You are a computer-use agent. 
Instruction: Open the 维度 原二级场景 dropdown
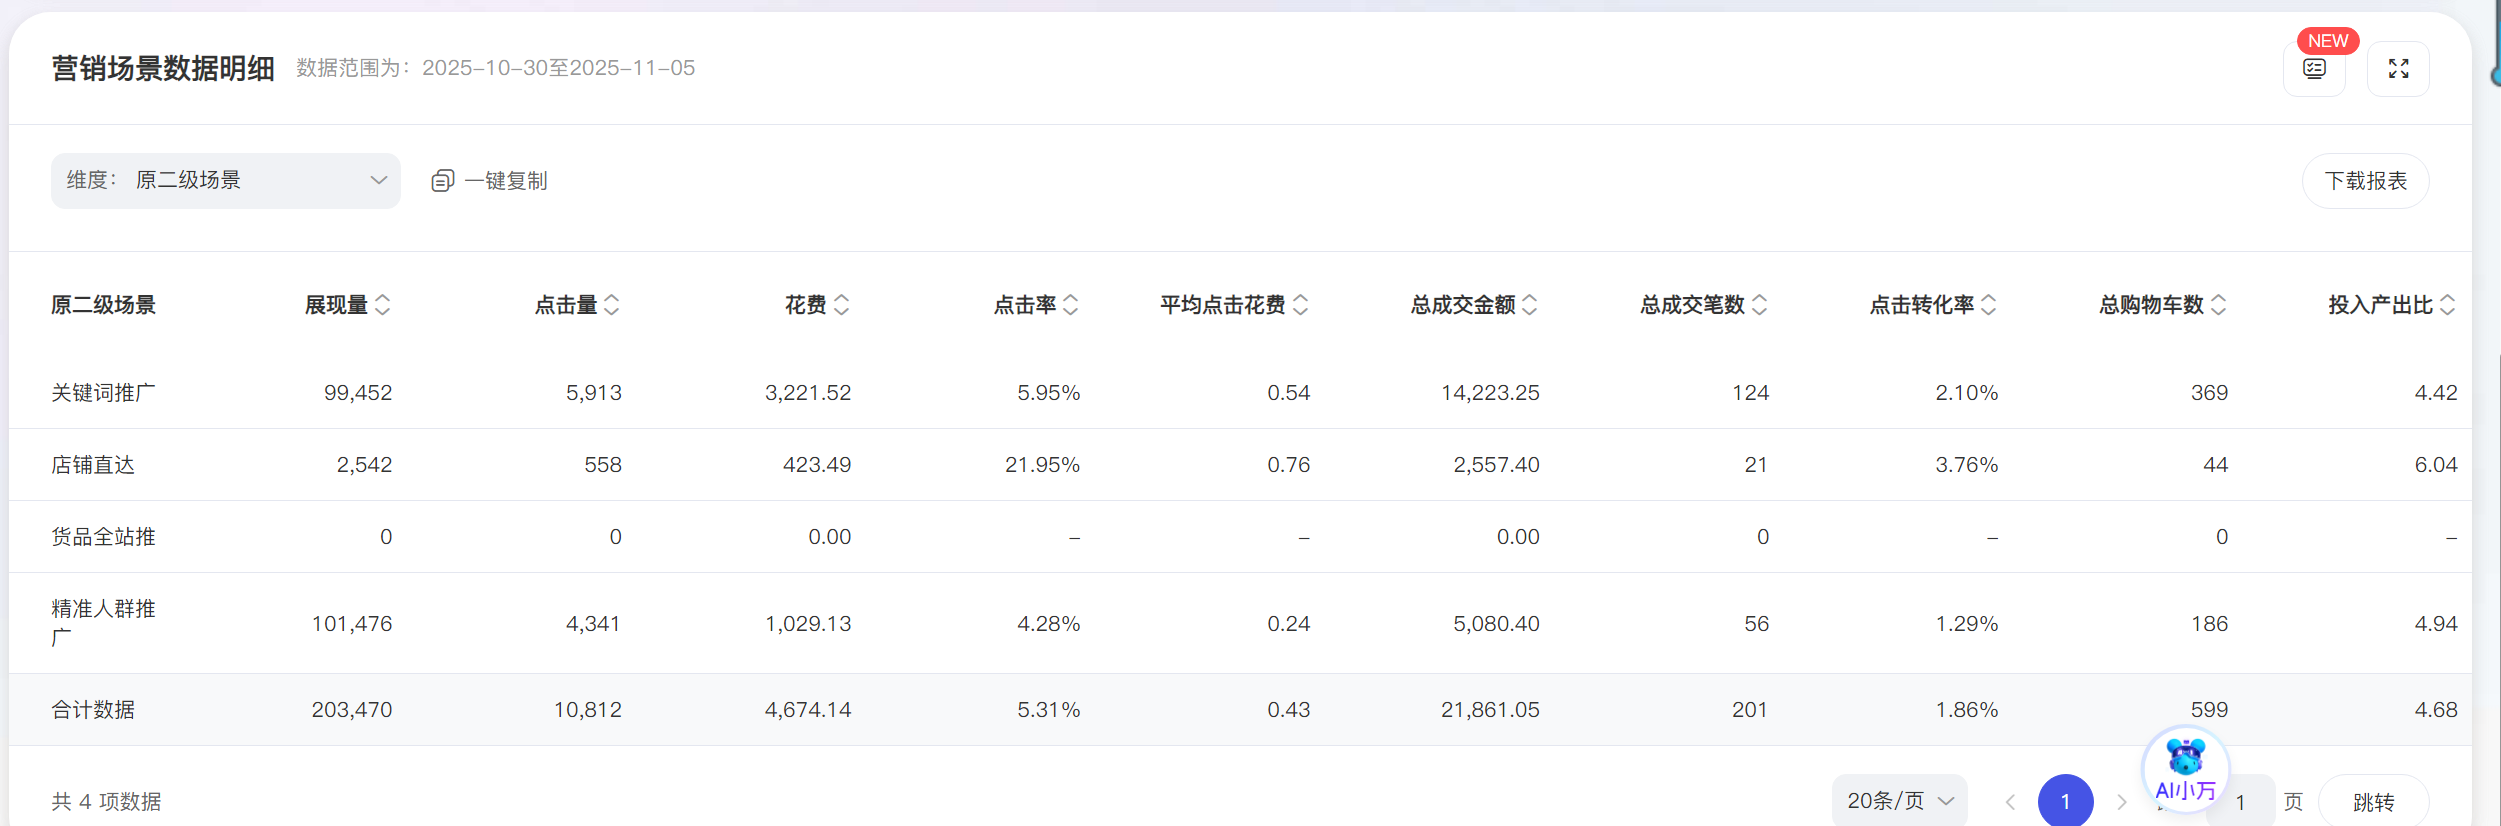click(226, 181)
